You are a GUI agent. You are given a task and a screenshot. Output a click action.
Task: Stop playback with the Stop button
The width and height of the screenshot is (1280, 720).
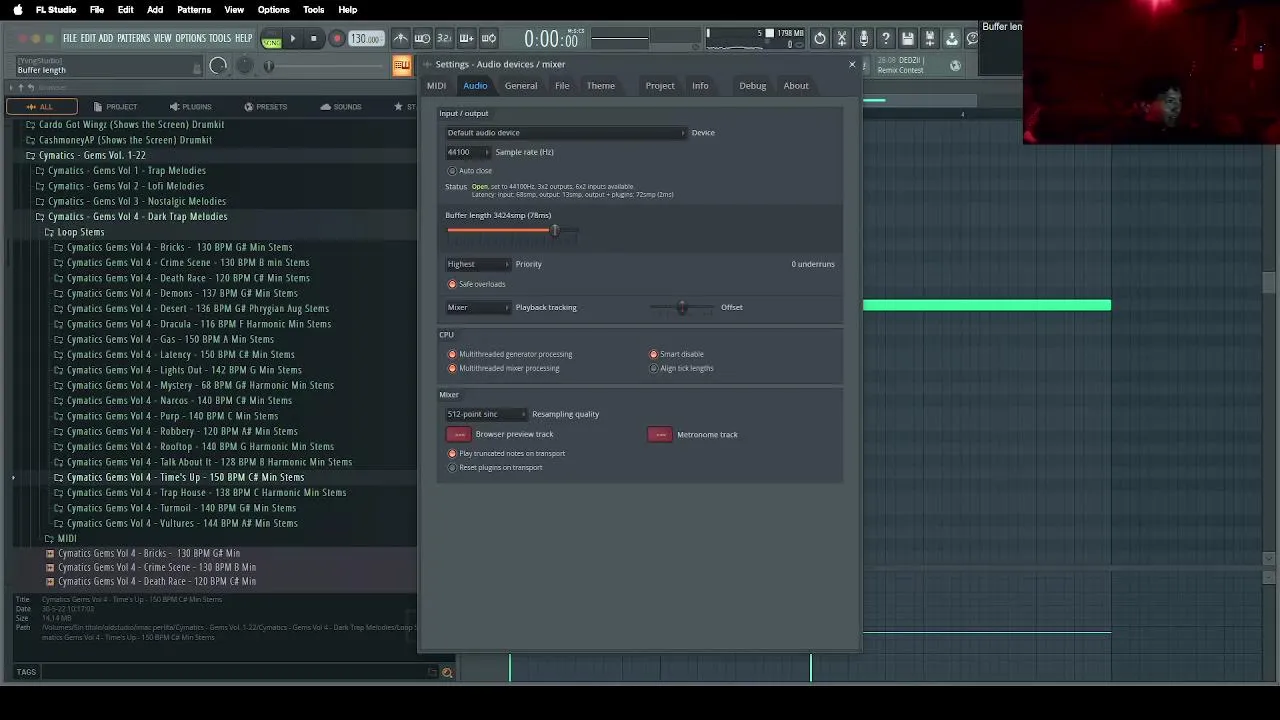click(313, 39)
